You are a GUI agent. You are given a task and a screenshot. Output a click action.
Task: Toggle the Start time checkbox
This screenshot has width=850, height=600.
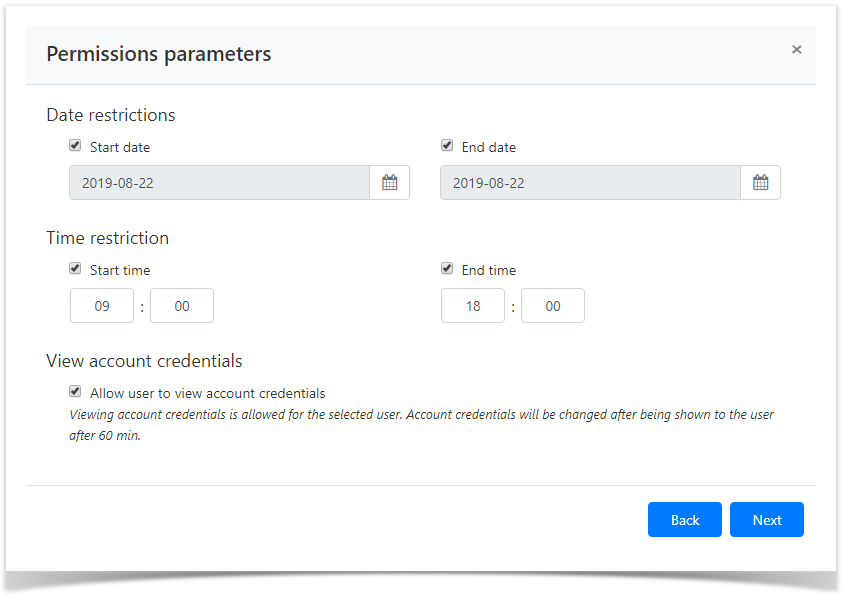click(x=75, y=268)
